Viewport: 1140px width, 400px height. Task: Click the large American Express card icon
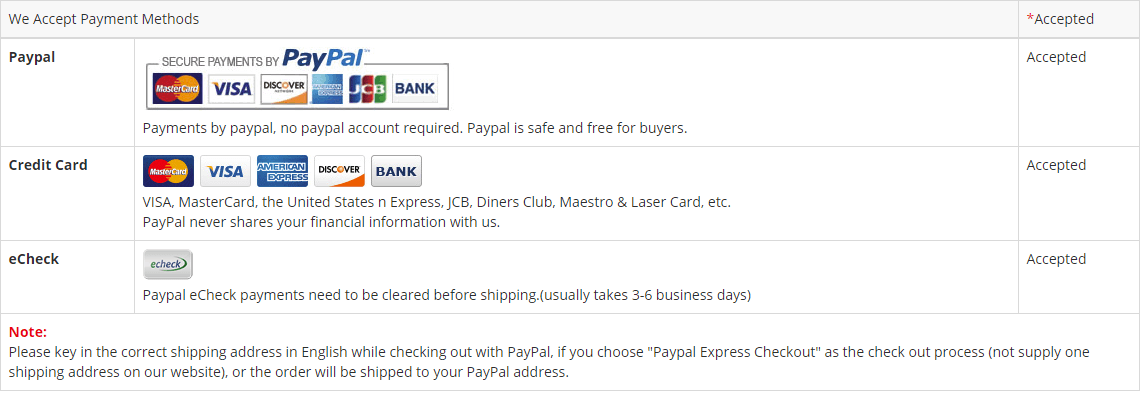coord(282,171)
